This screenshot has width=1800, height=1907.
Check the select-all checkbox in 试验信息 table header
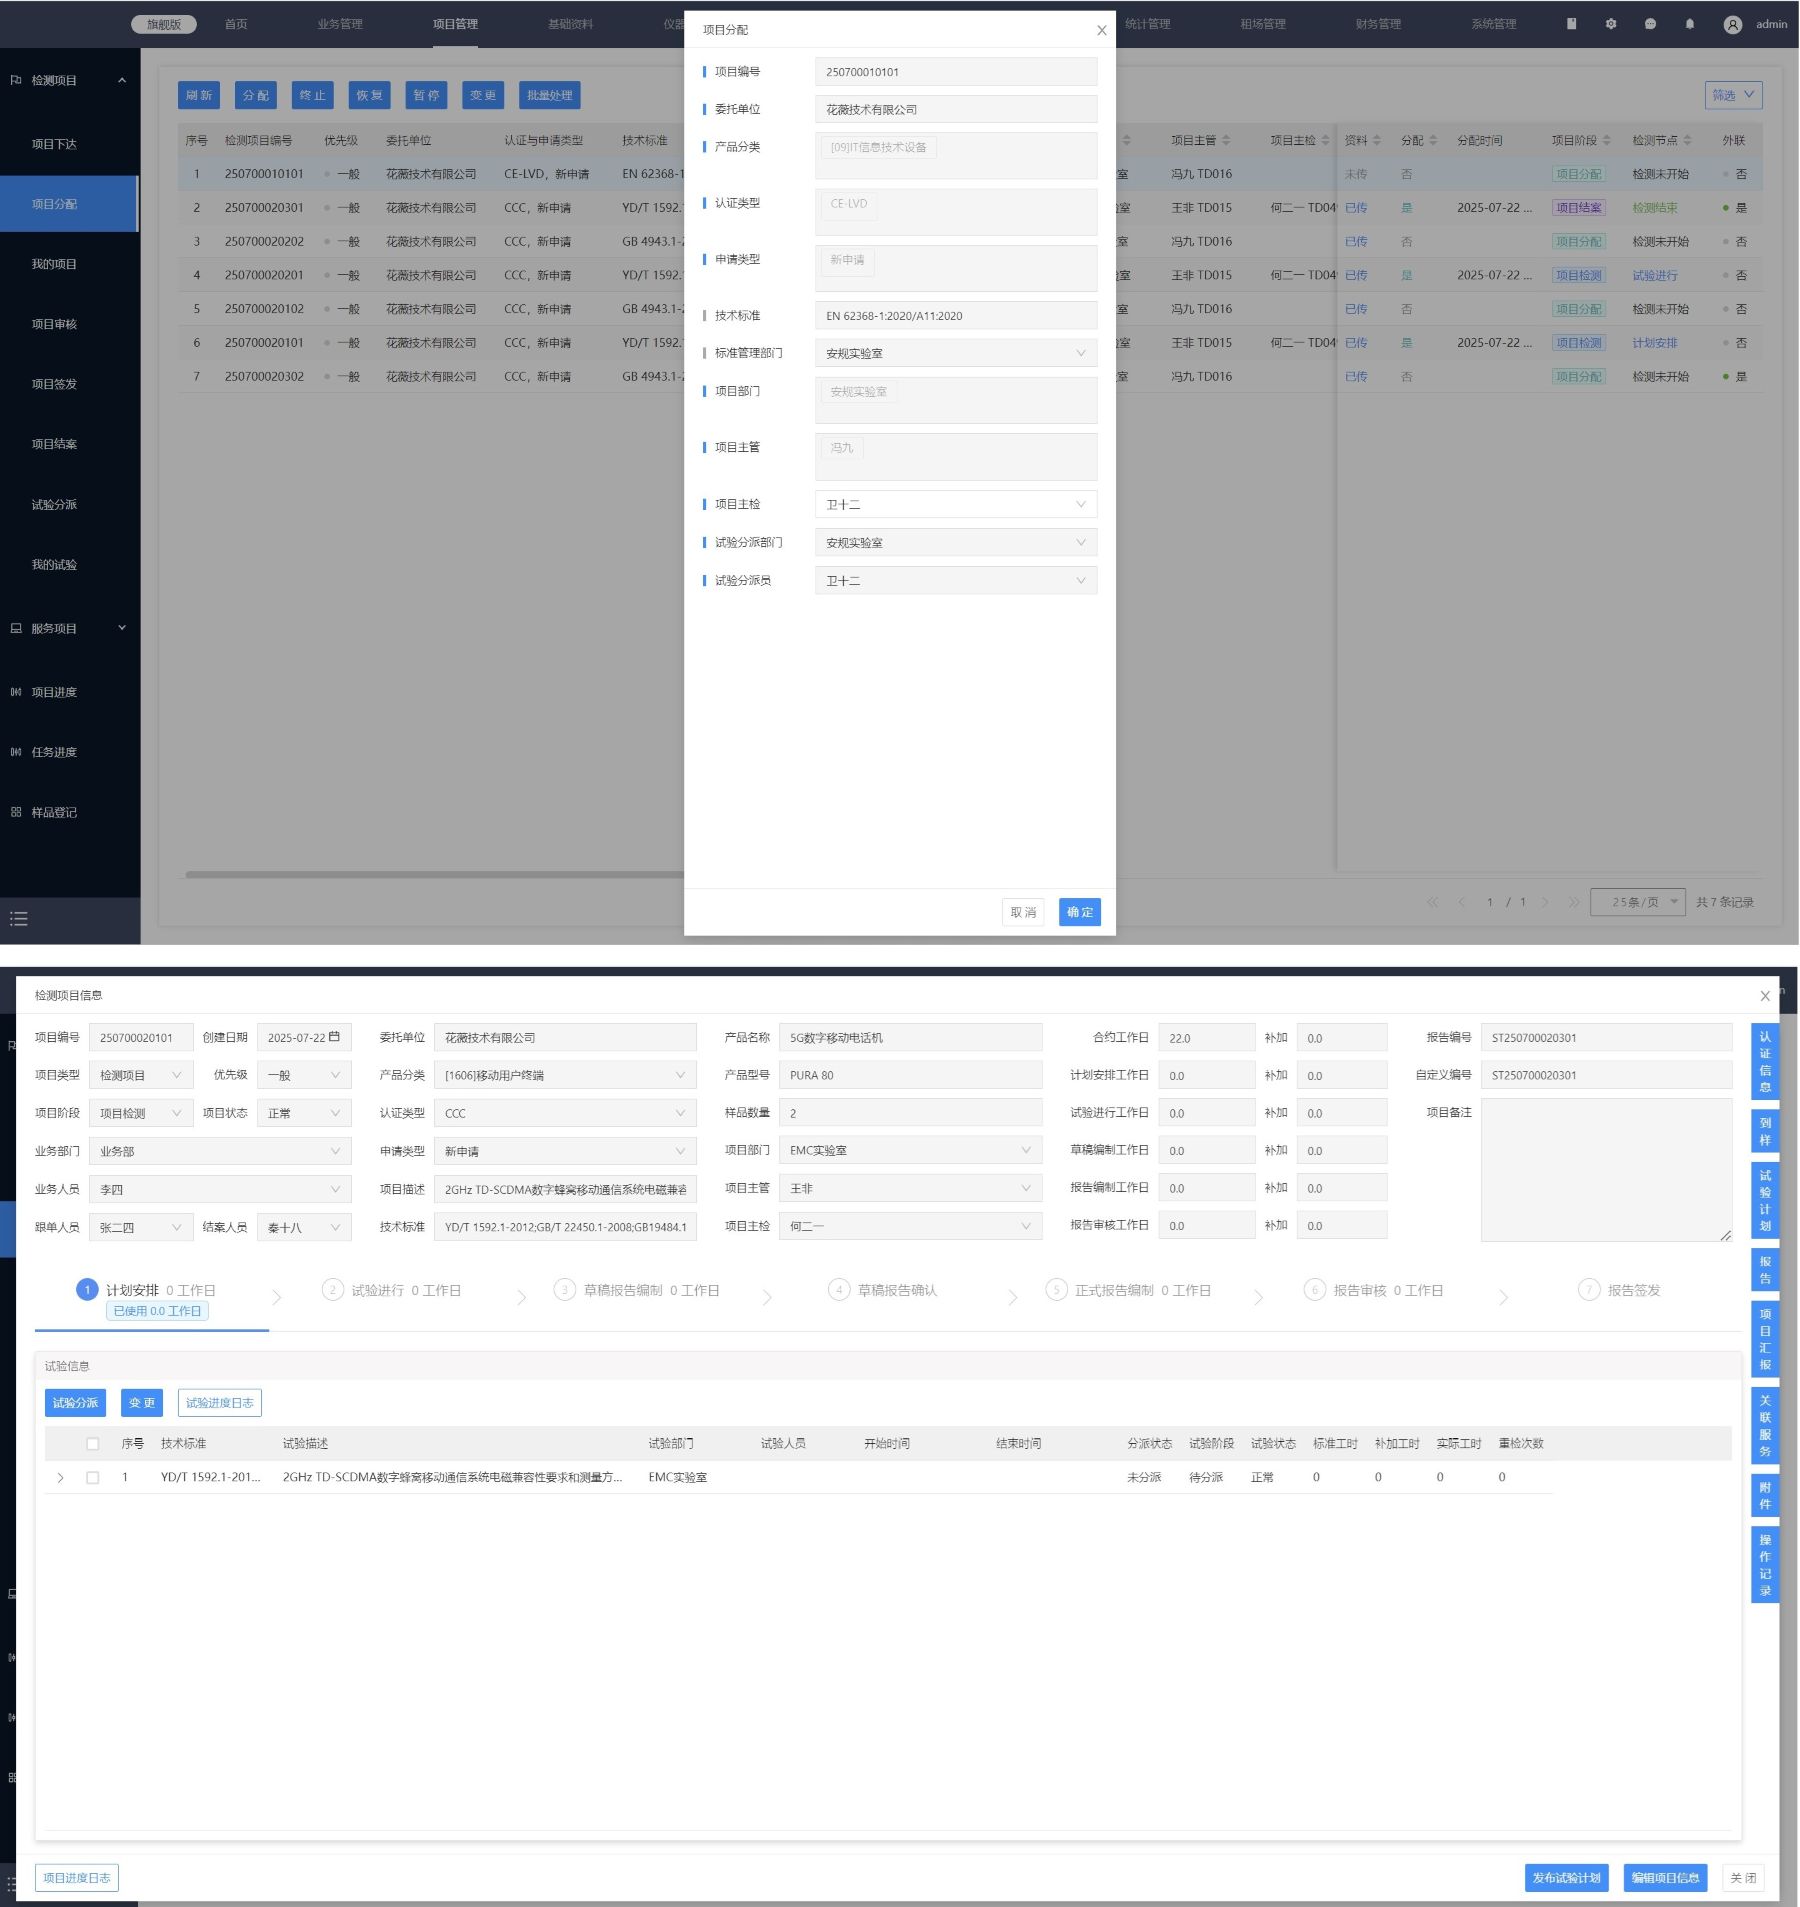93,1443
